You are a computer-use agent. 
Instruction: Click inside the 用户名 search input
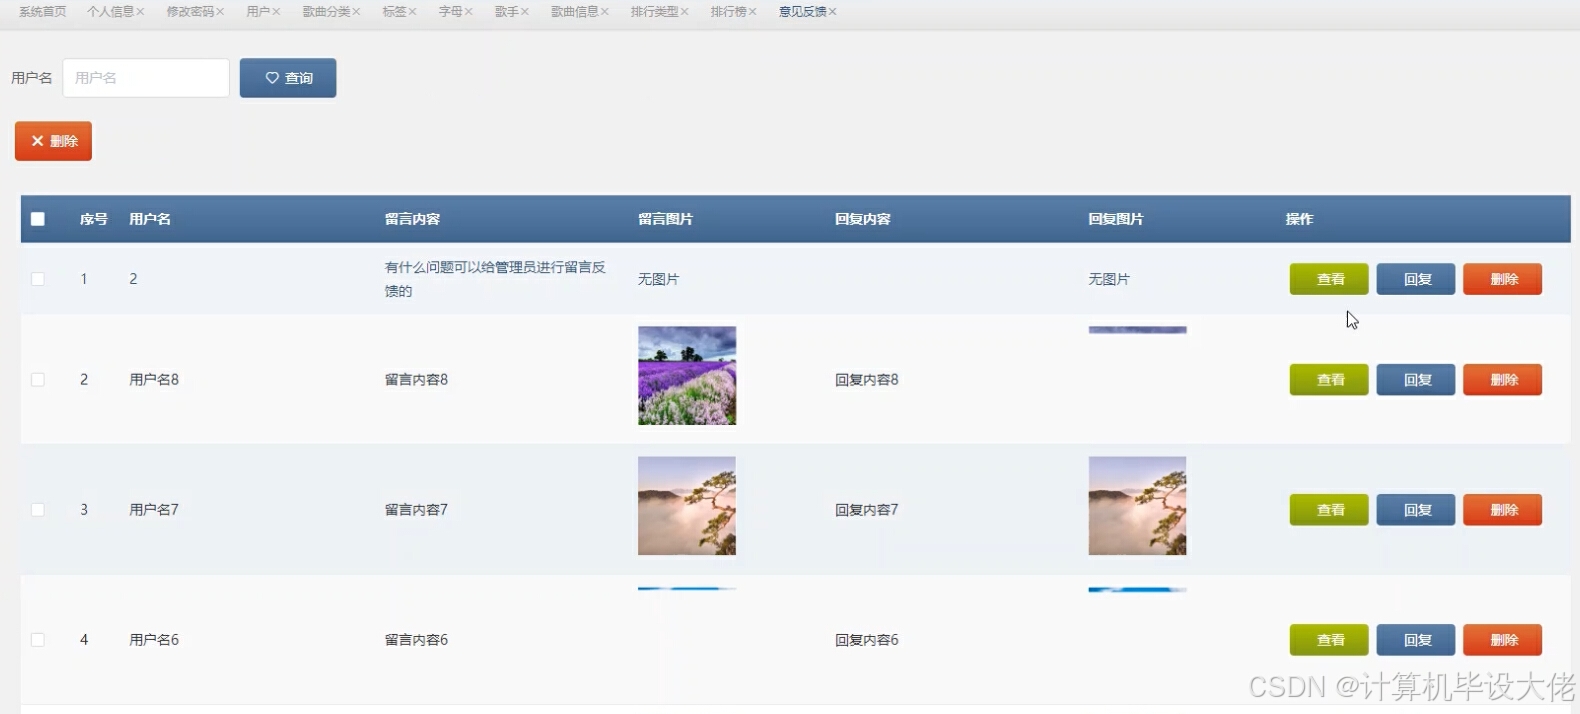click(x=146, y=78)
